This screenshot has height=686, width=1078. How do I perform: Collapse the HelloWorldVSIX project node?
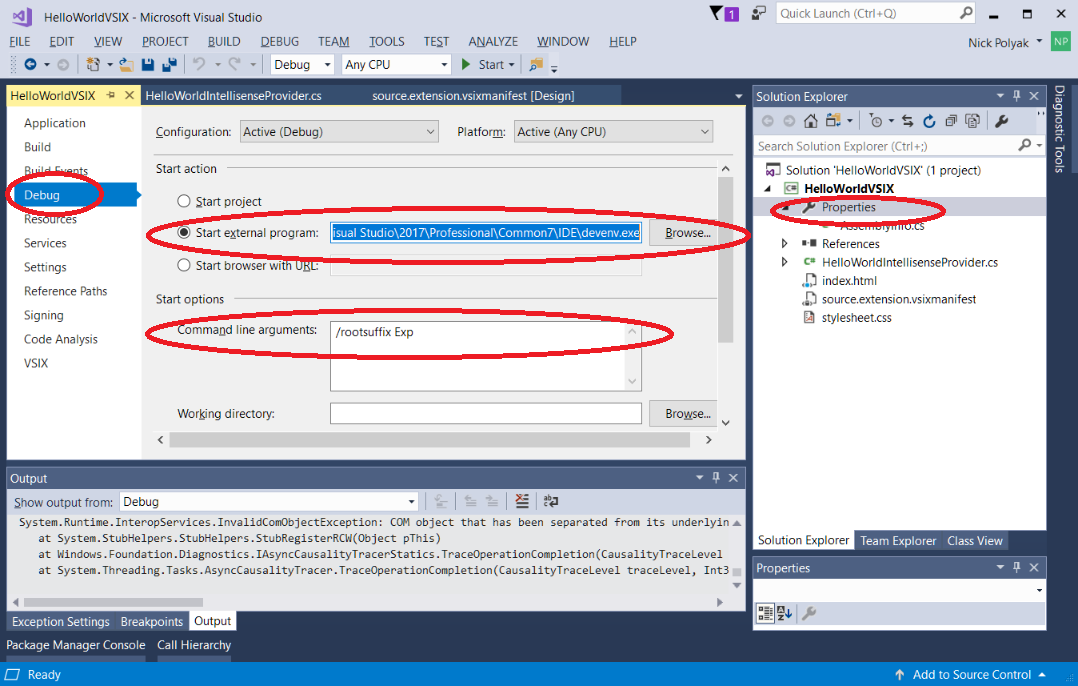(768, 188)
